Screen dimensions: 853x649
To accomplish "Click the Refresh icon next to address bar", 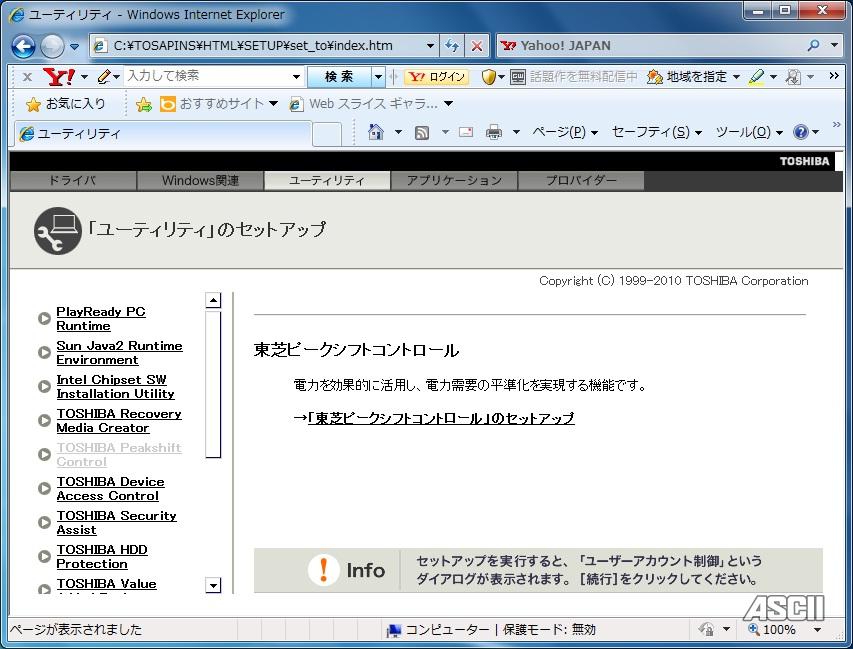I will (x=452, y=46).
